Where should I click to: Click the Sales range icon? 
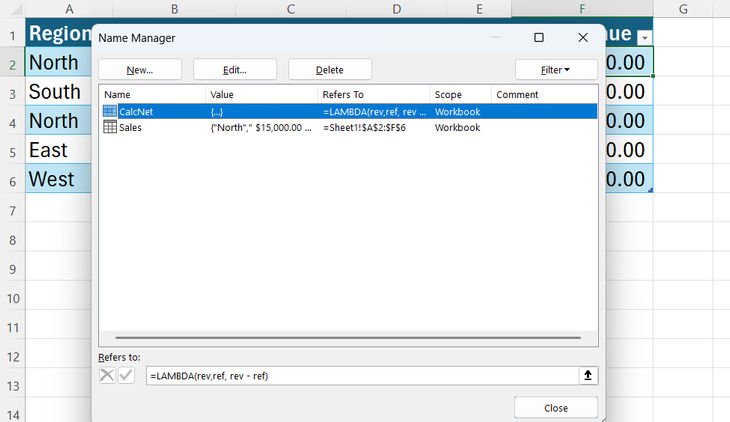point(110,127)
